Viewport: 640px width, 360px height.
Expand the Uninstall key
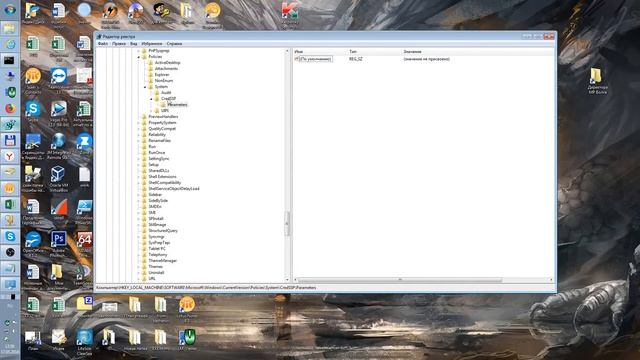coord(139,273)
